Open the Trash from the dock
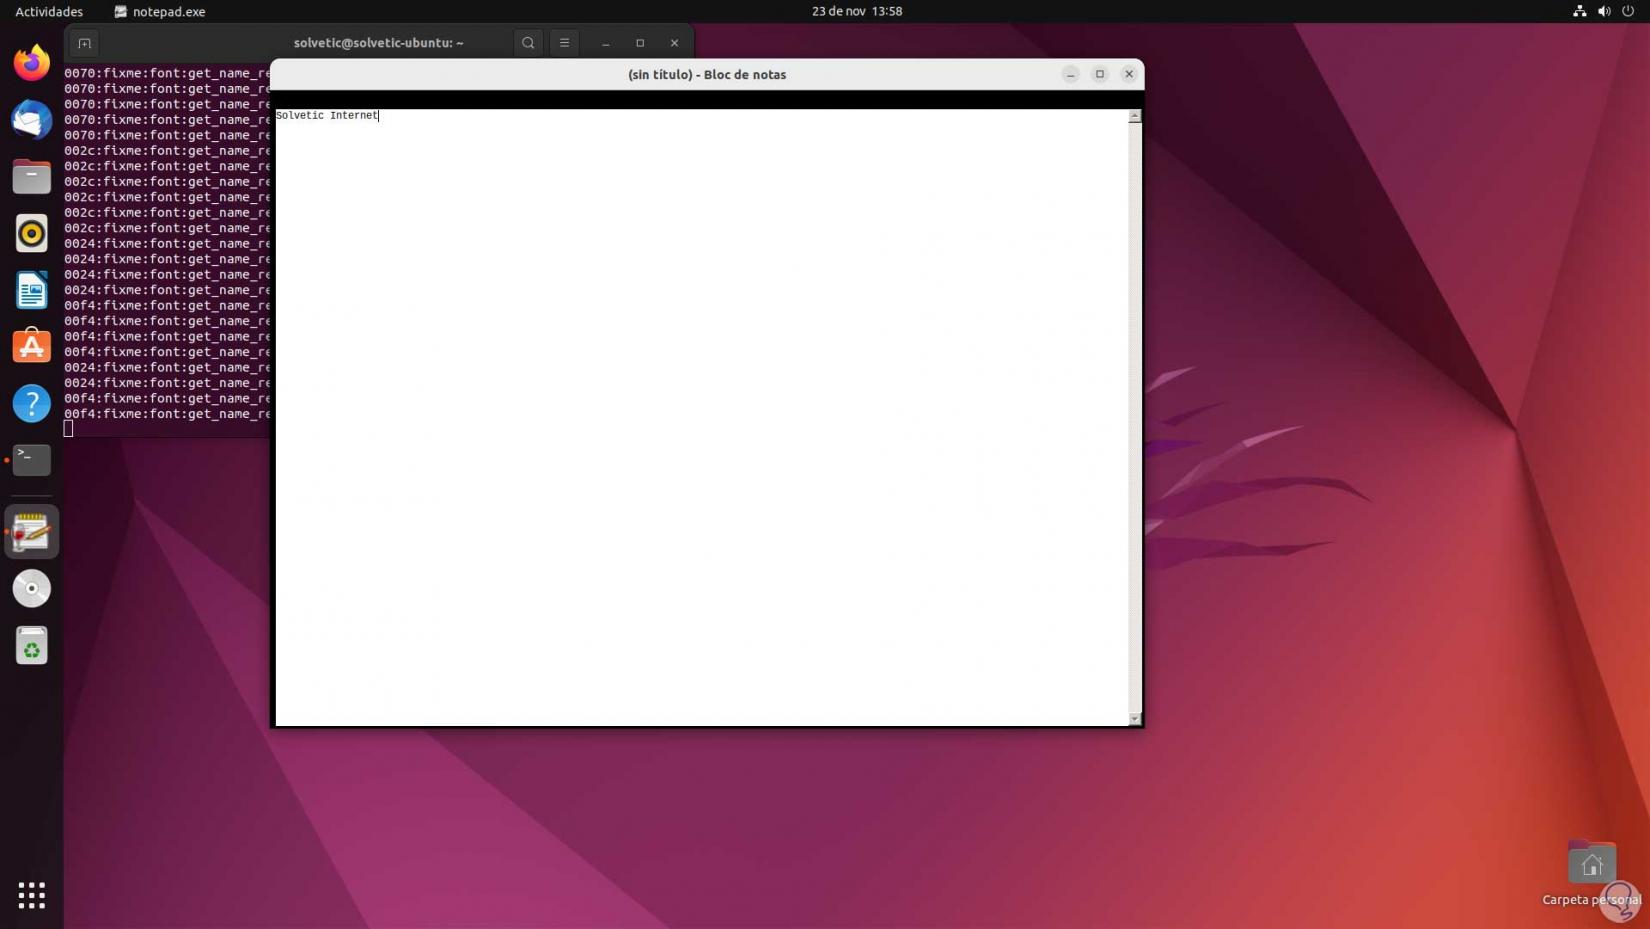 tap(32, 646)
